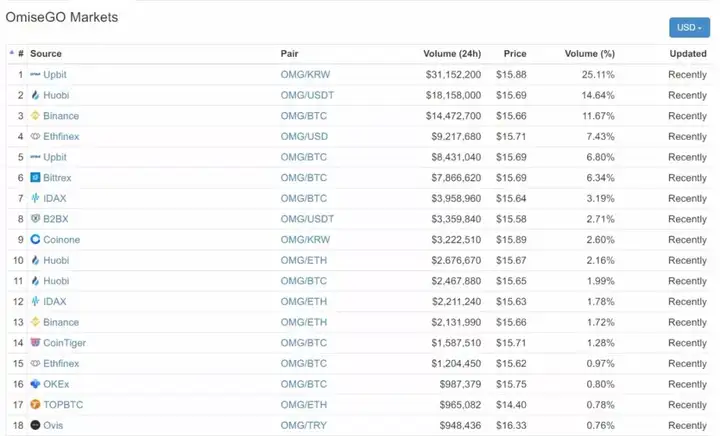
Task: Click the Binance logo icon in row 13
Action: [35, 322]
